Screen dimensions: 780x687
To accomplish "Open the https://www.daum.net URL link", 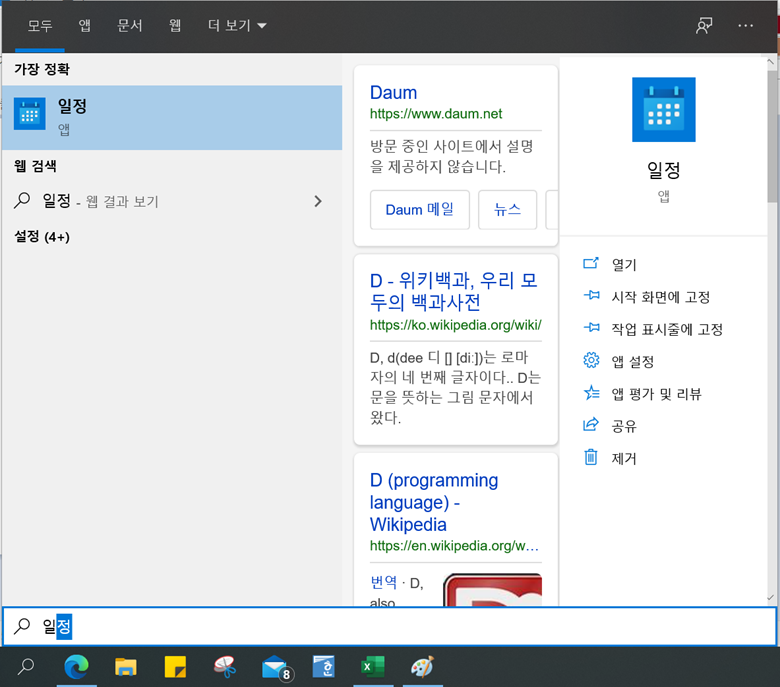I will 436,114.
